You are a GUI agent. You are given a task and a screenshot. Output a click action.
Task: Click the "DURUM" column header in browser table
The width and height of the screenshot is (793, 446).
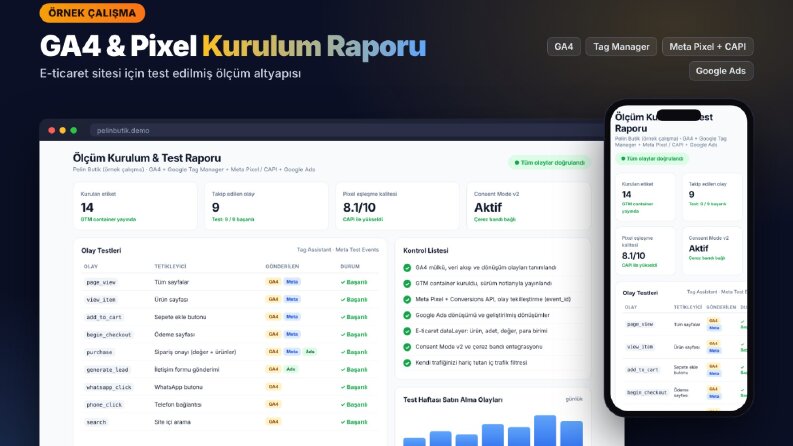pos(350,266)
